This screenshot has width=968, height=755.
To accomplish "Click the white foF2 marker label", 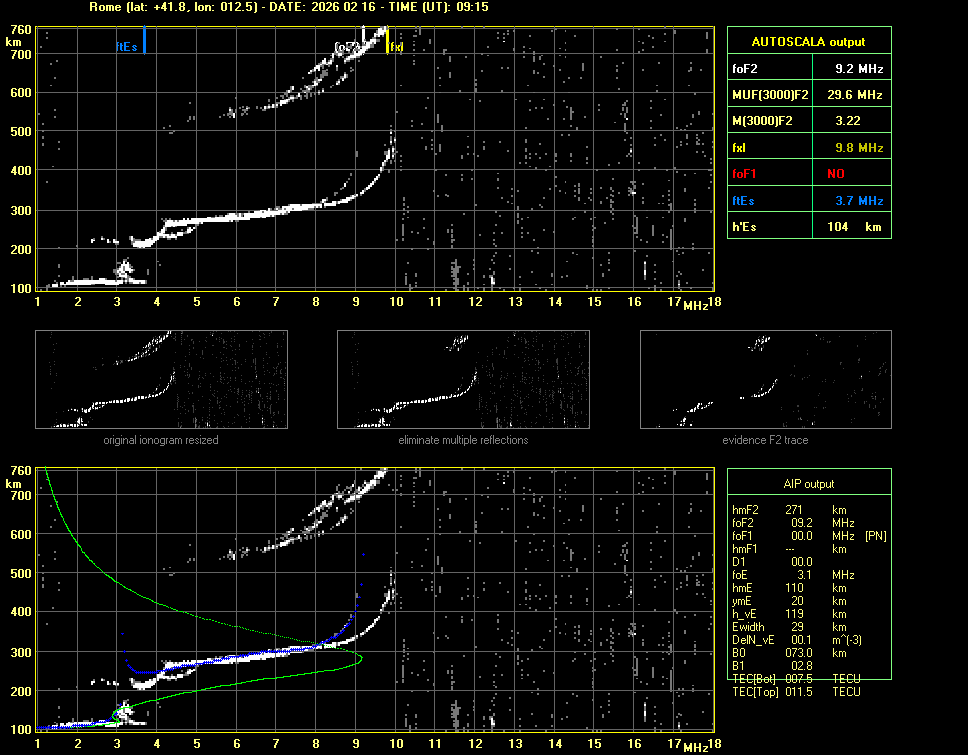I will pos(347,47).
